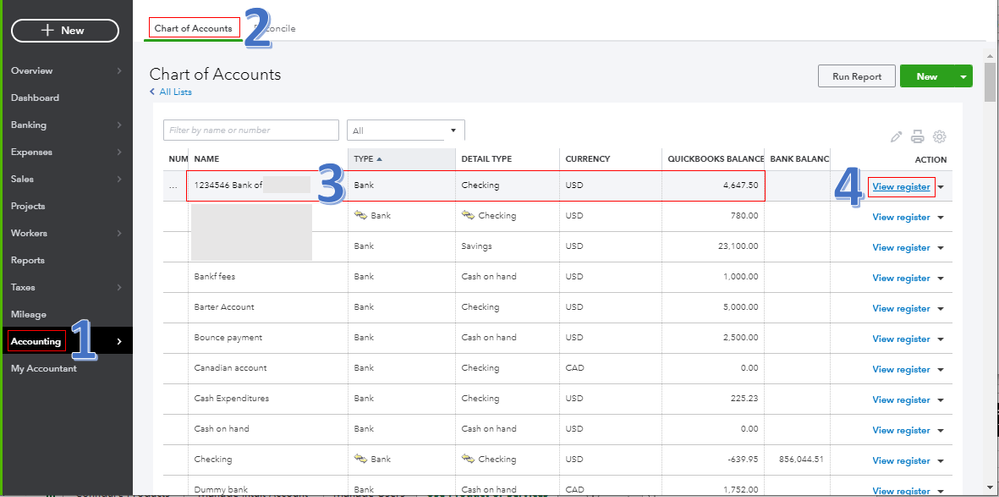
Task: Sort the table by the TYPE column
Action: coord(368,159)
